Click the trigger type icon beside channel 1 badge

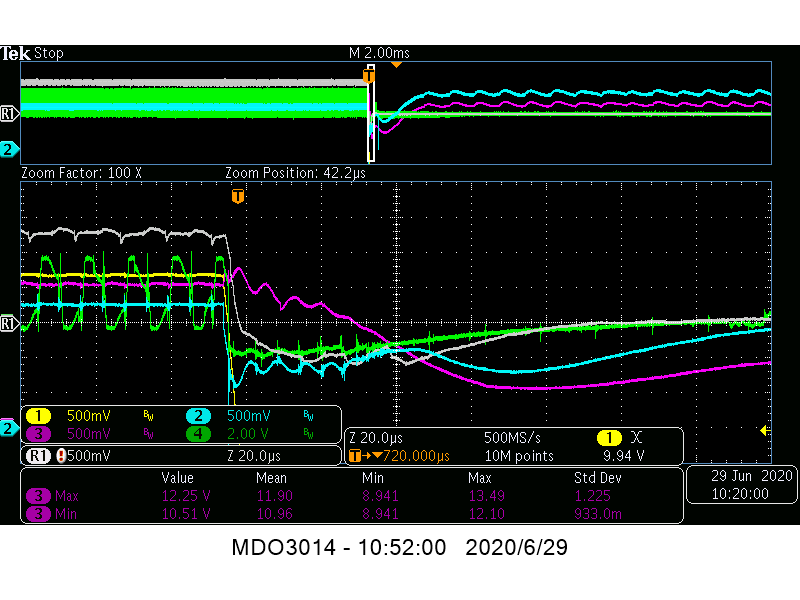click(636, 437)
